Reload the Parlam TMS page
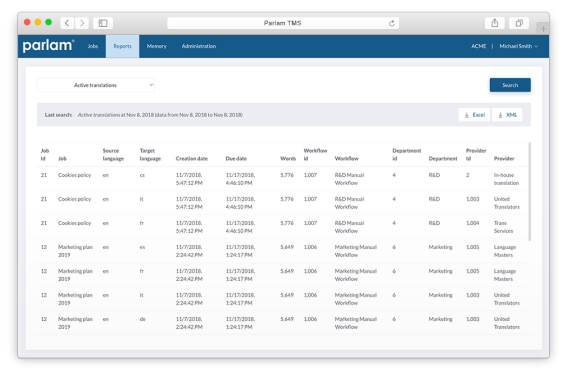The image size is (569, 371). 392,23
